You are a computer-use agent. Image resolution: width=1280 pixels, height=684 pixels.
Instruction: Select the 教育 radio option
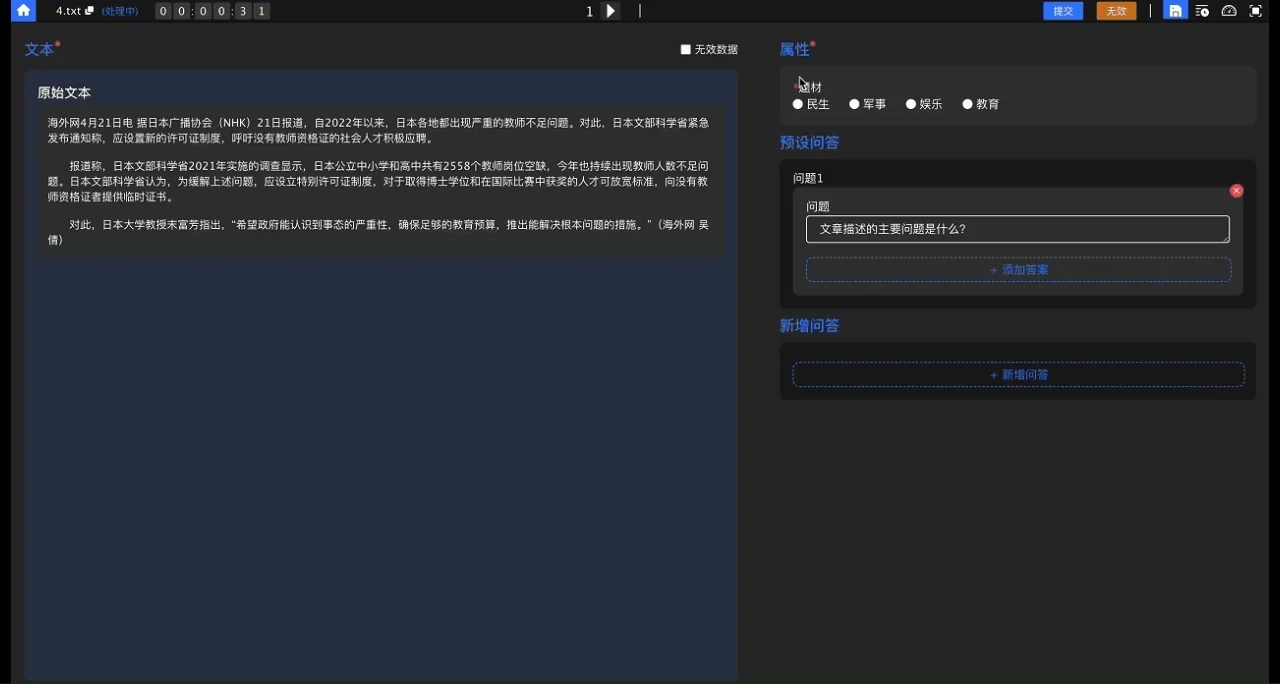(x=967, y=104)
